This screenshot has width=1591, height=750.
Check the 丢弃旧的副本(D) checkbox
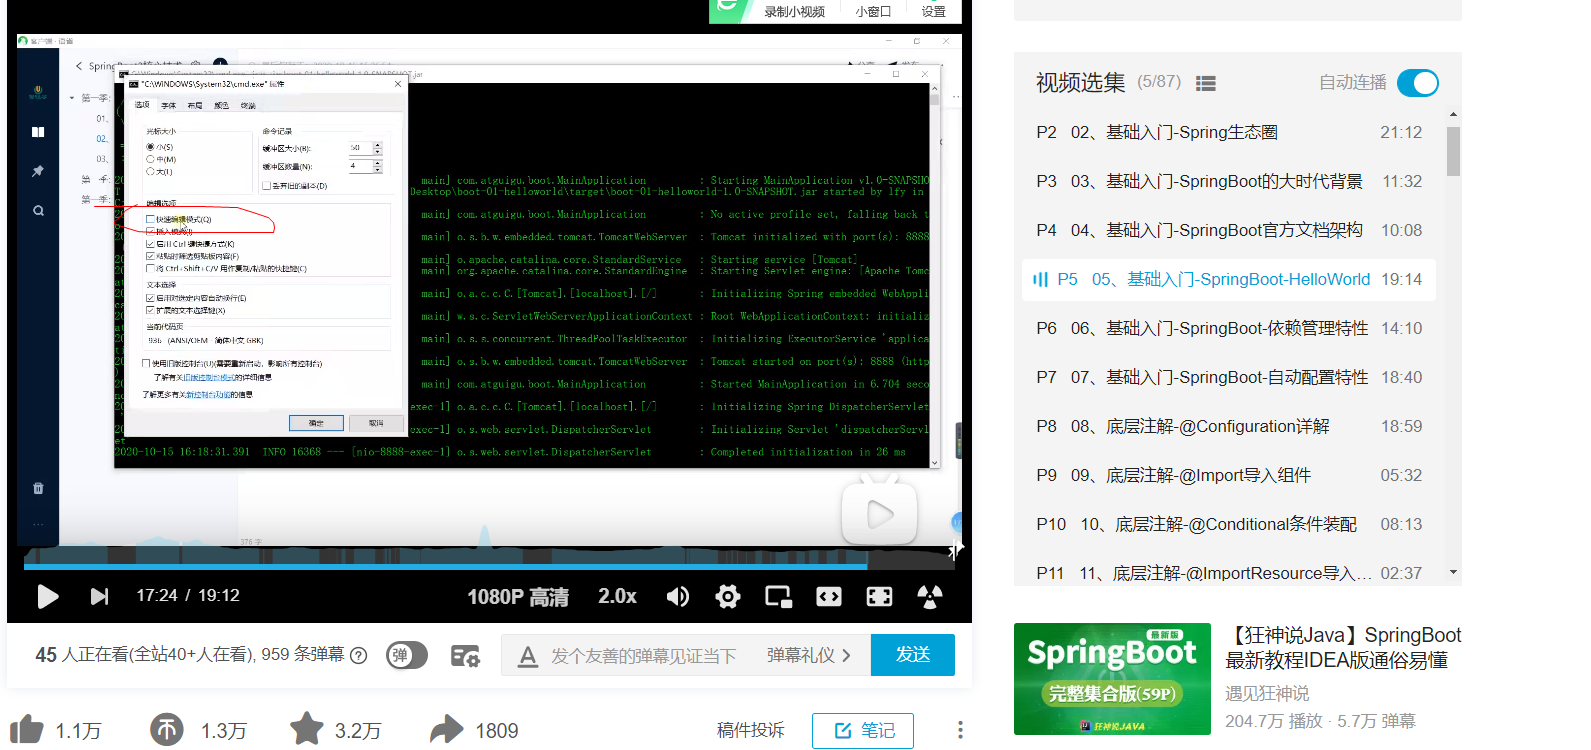266,185
